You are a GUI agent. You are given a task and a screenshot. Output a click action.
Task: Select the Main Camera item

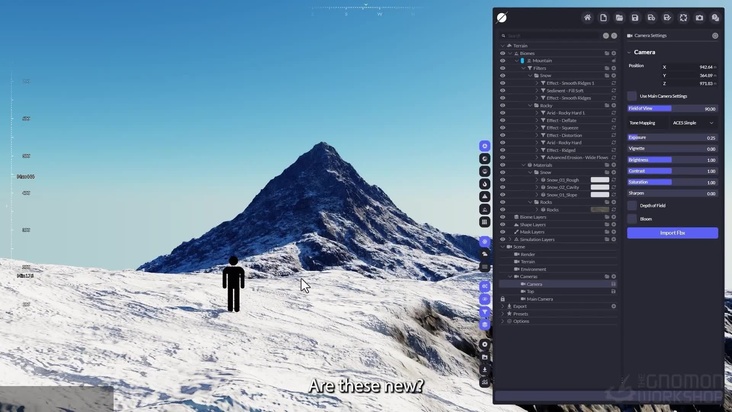(540, 299)
